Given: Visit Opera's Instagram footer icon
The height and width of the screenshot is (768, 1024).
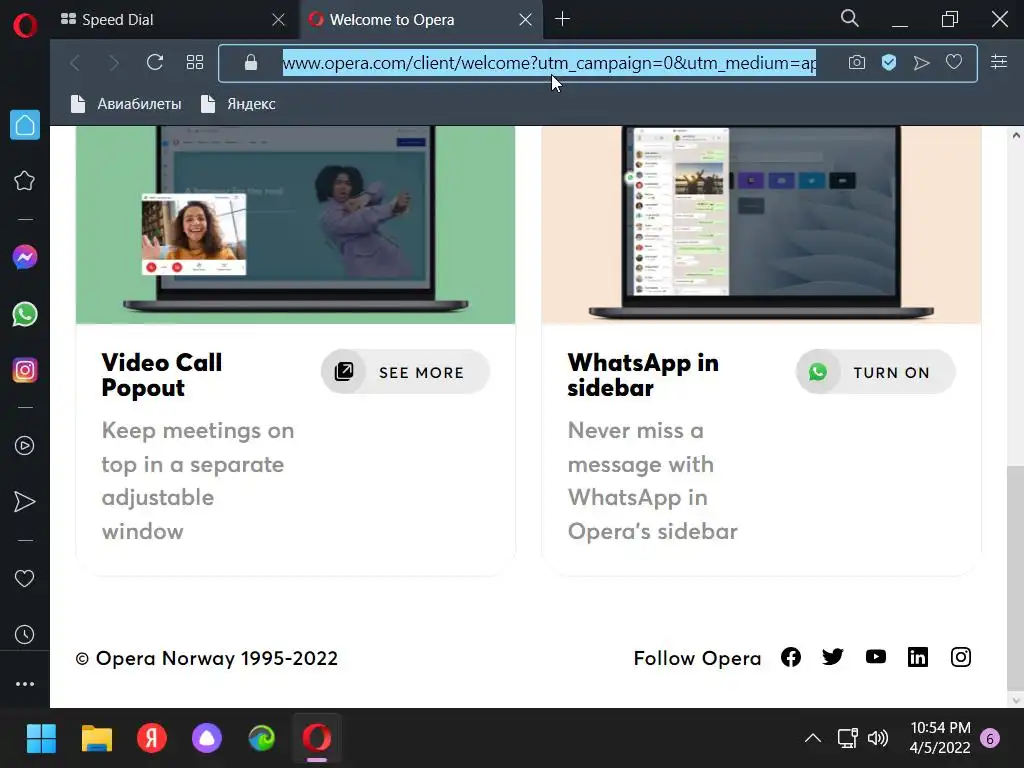Looking at the screenshot, I should (961, 657).
